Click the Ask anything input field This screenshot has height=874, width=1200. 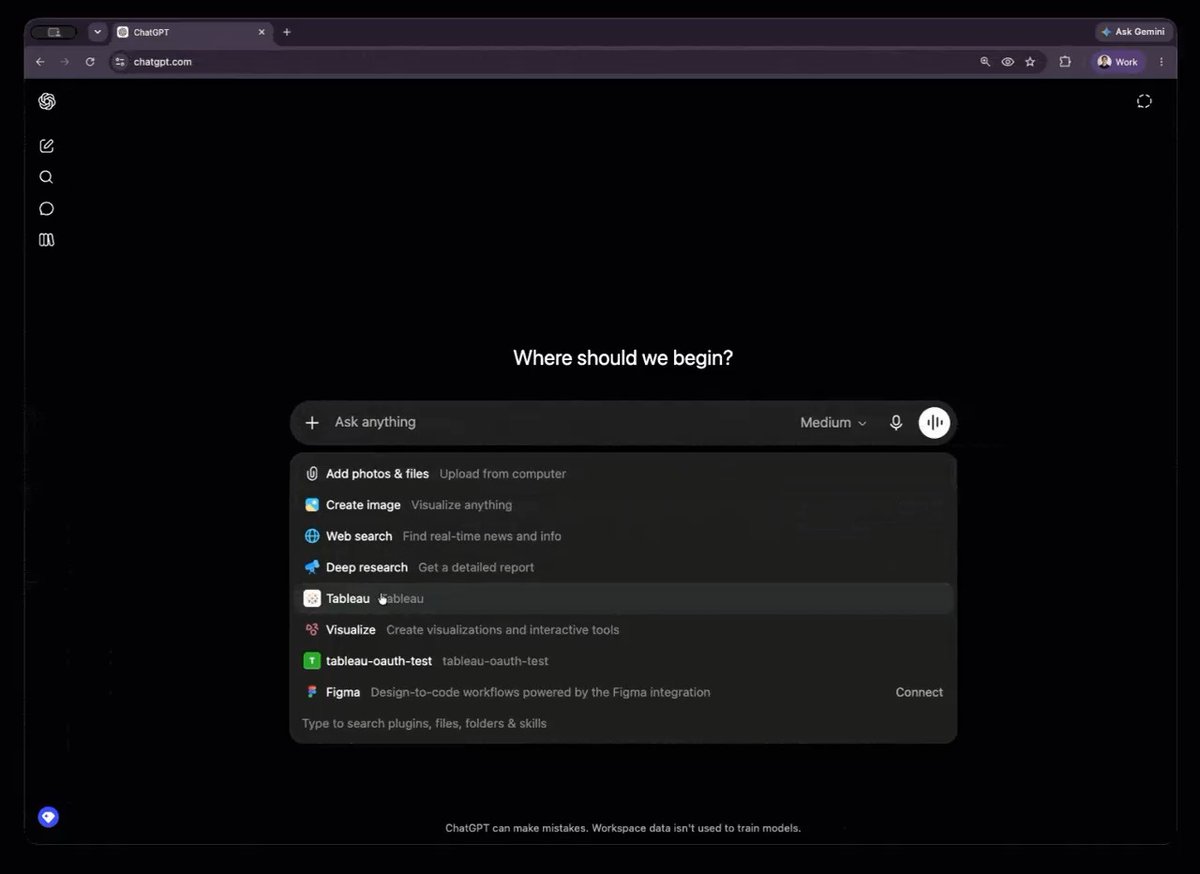click(x=560, y=422)
